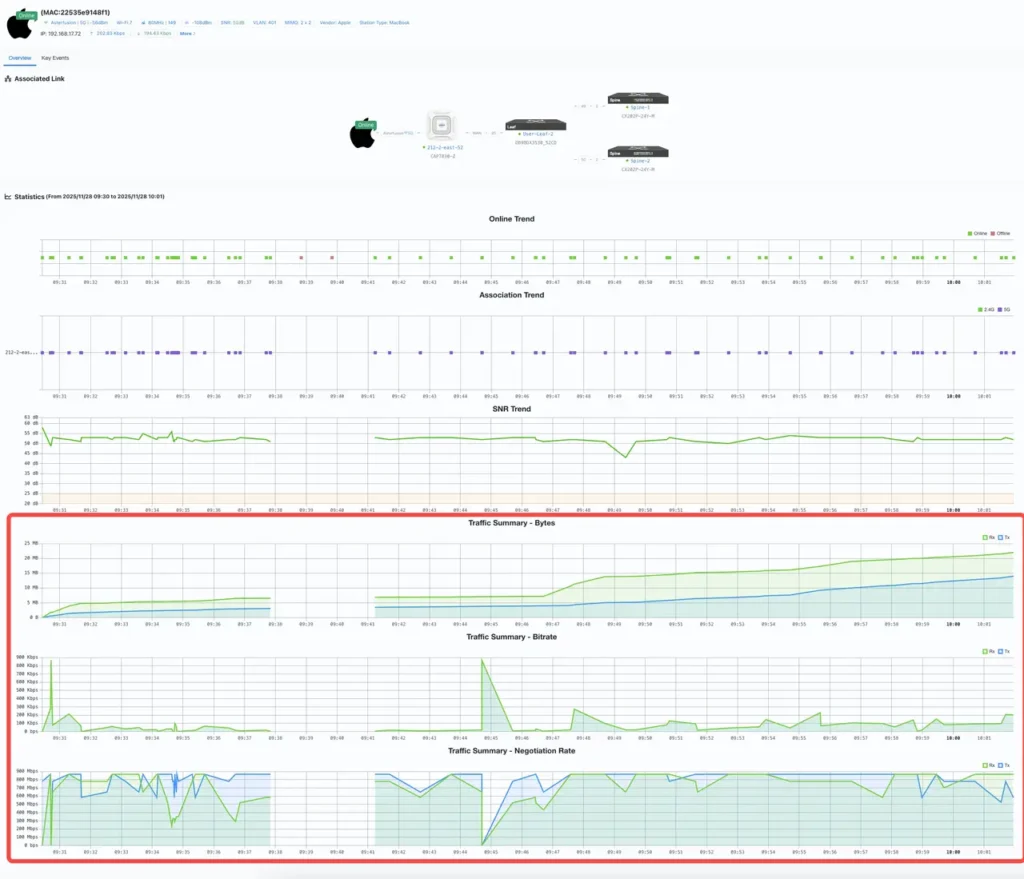Screen dimensions: 1024x879
Task: Click the bar-chart icon beside Statistics heading
Action: [9, 196]
